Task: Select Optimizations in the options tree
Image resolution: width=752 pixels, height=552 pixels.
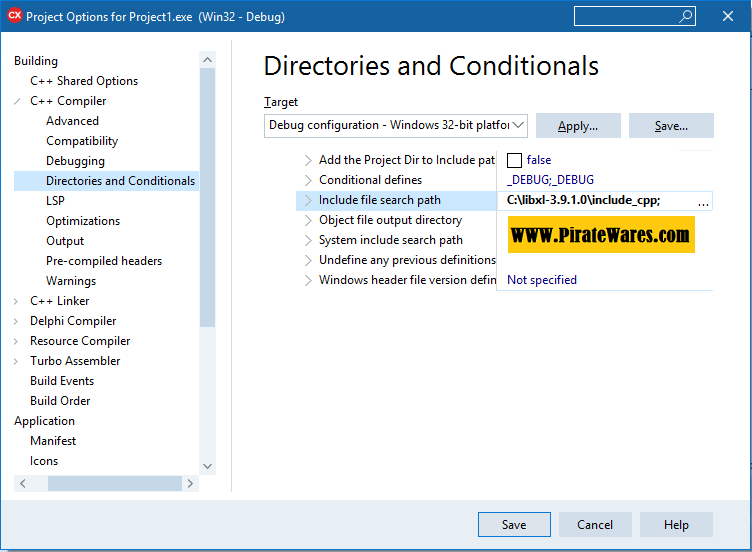Action: 83,221
